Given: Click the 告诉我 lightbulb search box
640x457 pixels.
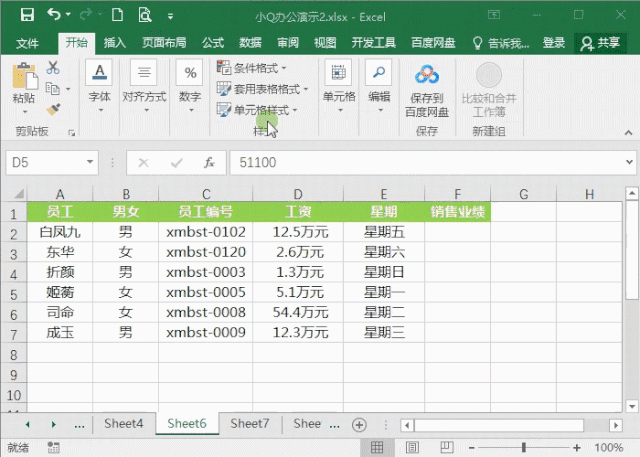Looking at the screenshot, I should [501, 43].
